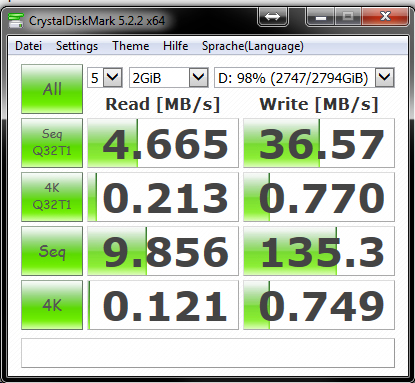Start the 4K benchmark
Viewport: 415px width, 383px height.
coord(52,305)
